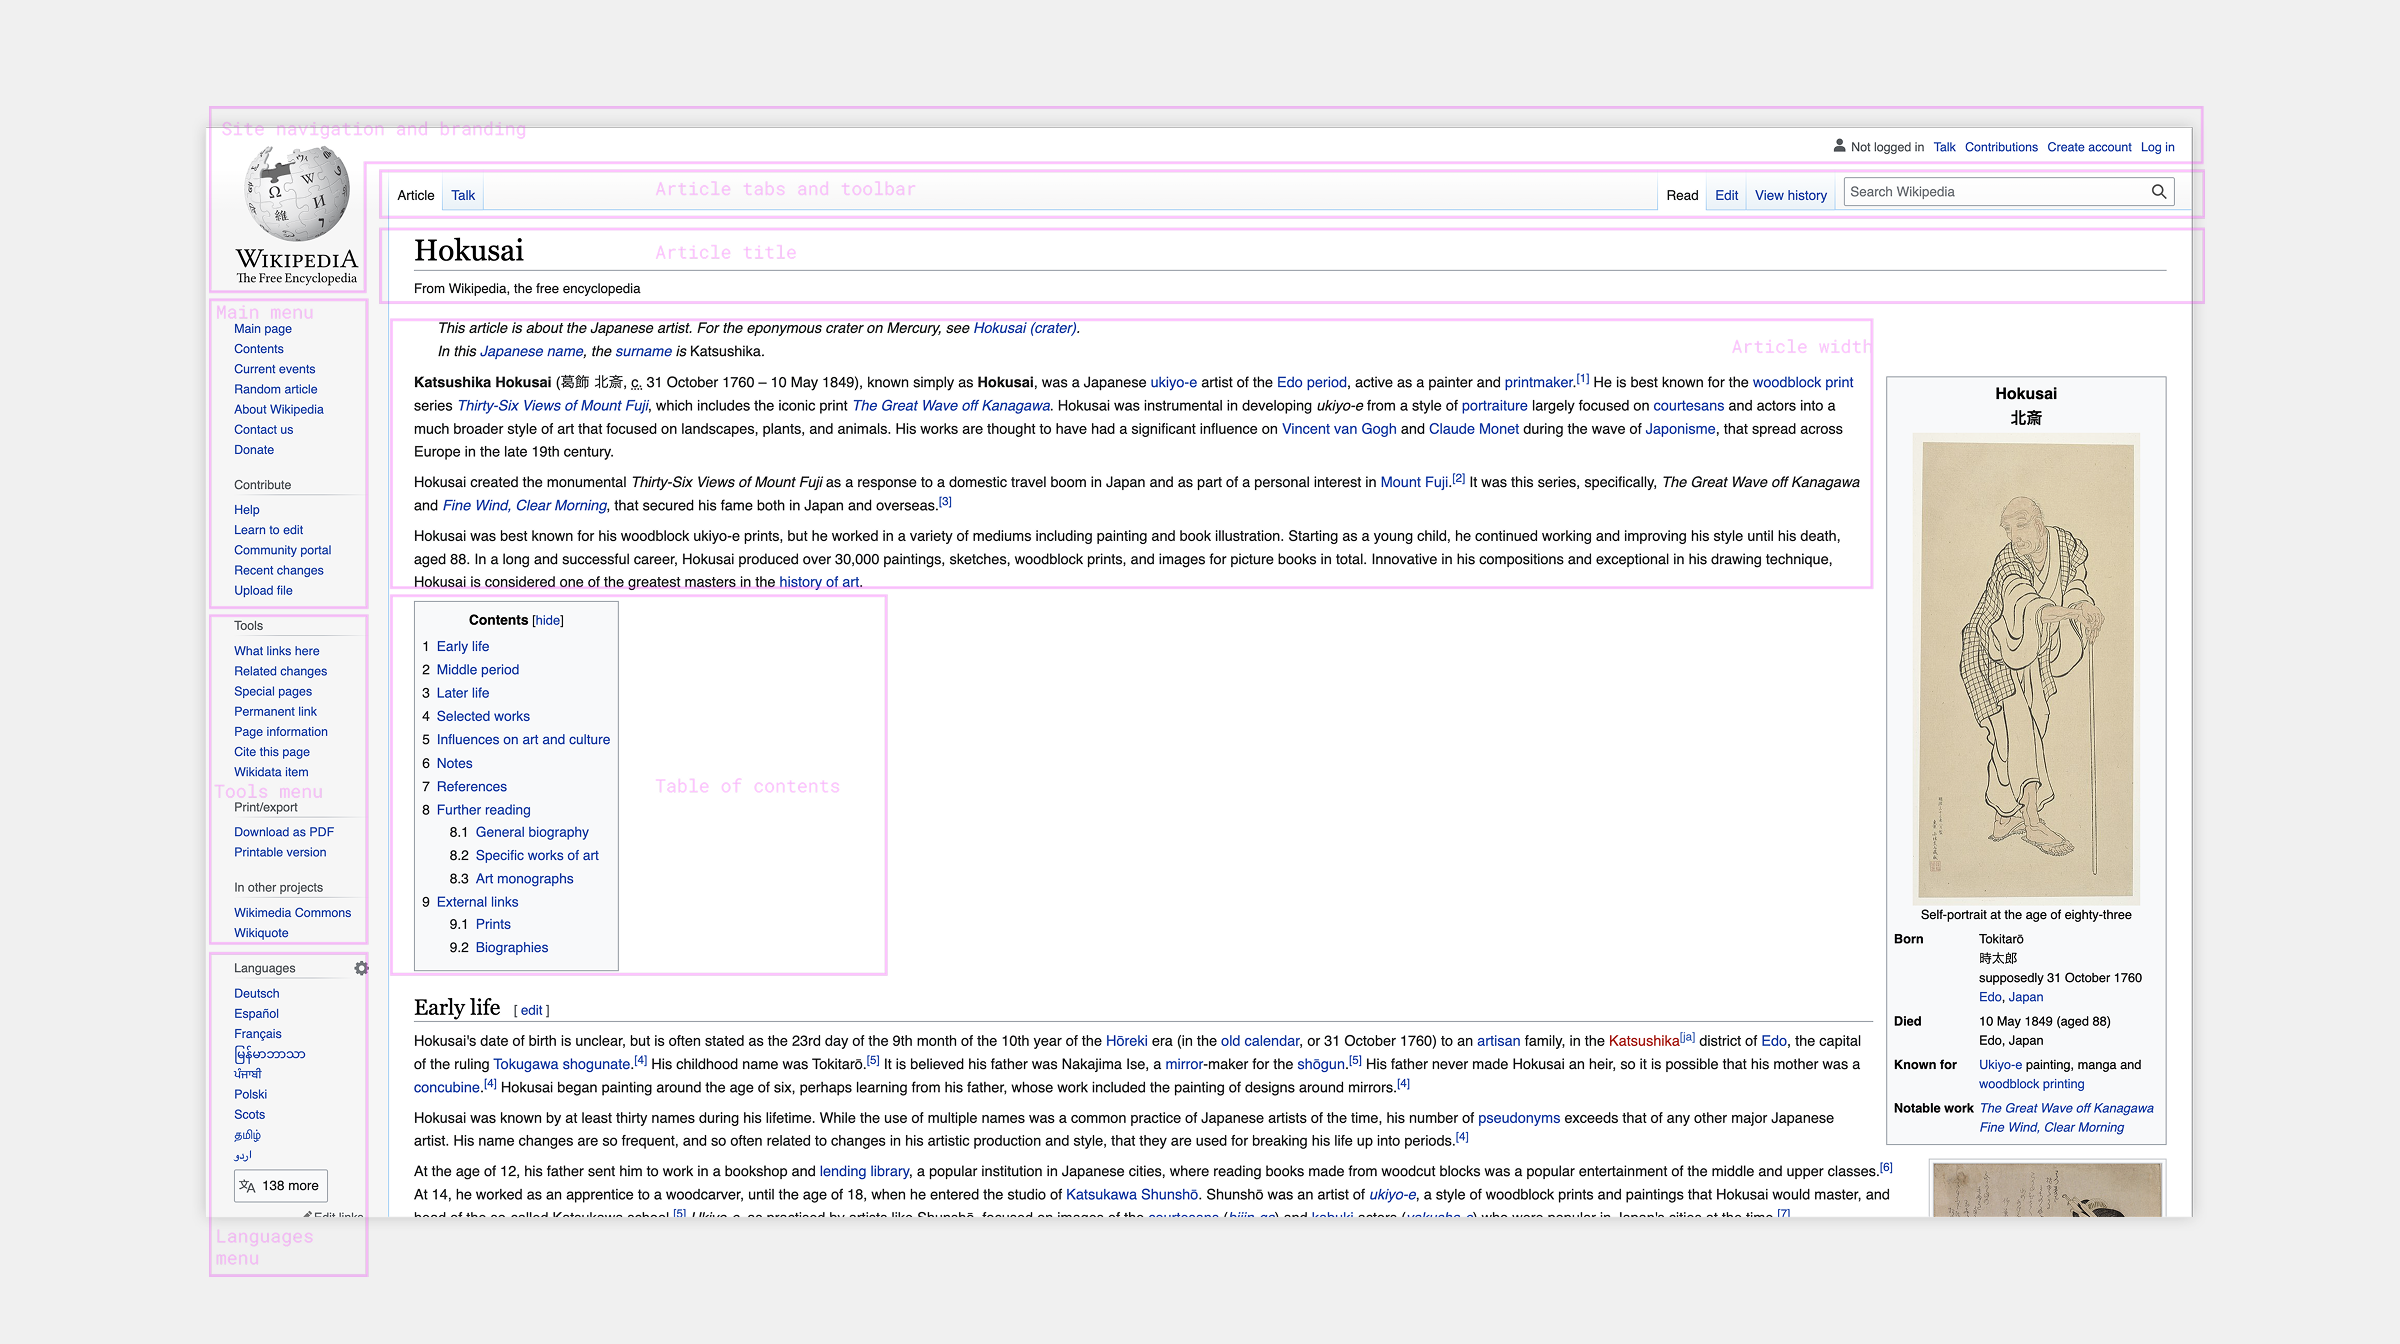
Task: Click the lending library link
Action: click(864, 1172)
